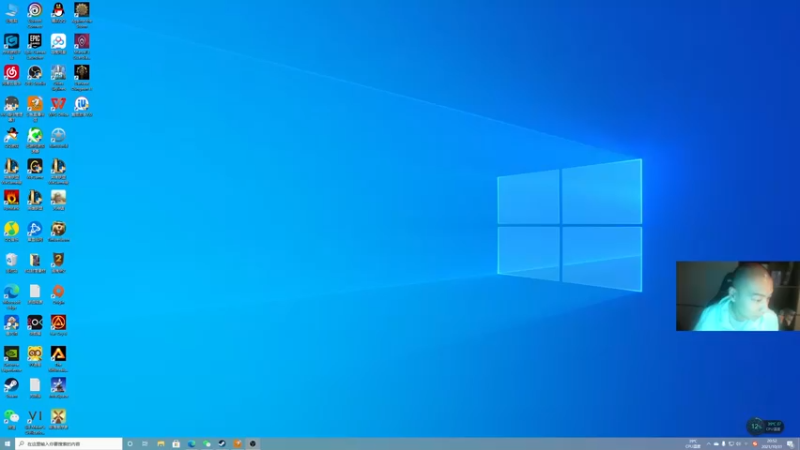Open File Explorer from the taskbar
Viewport: 800px width, 450px height.
(x=161, y=444)
